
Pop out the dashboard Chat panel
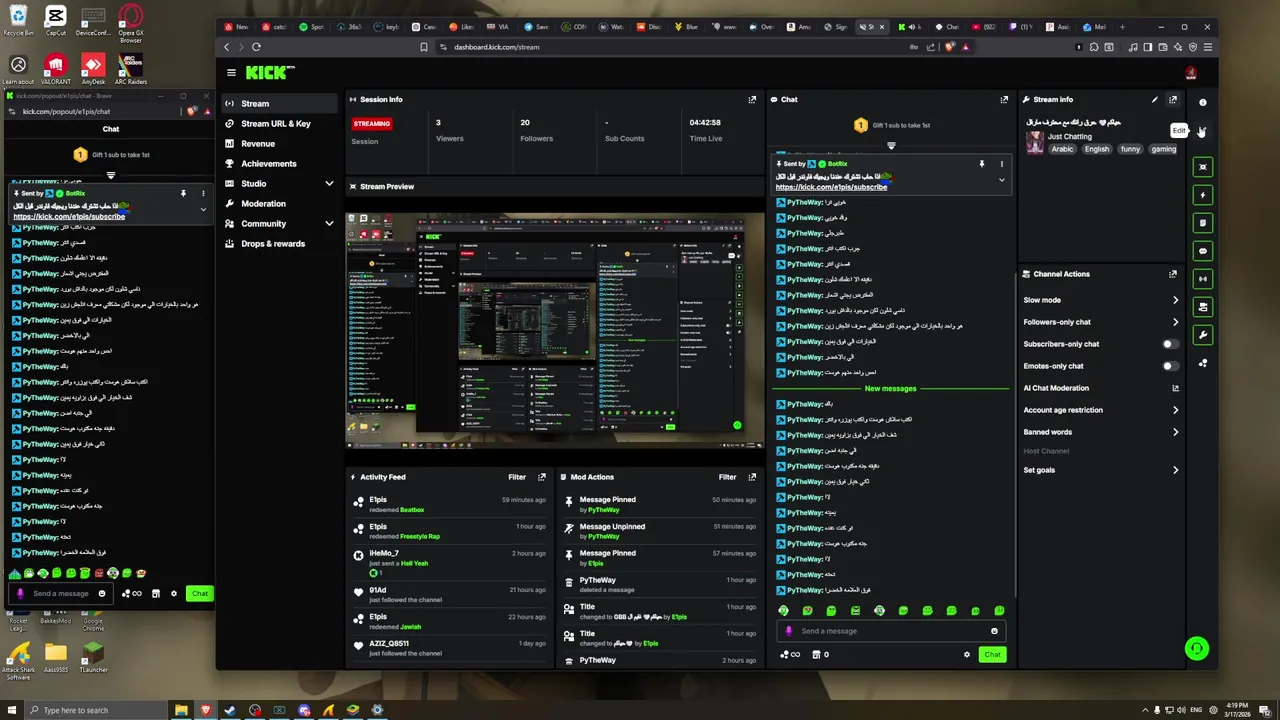pos(1004,99)
